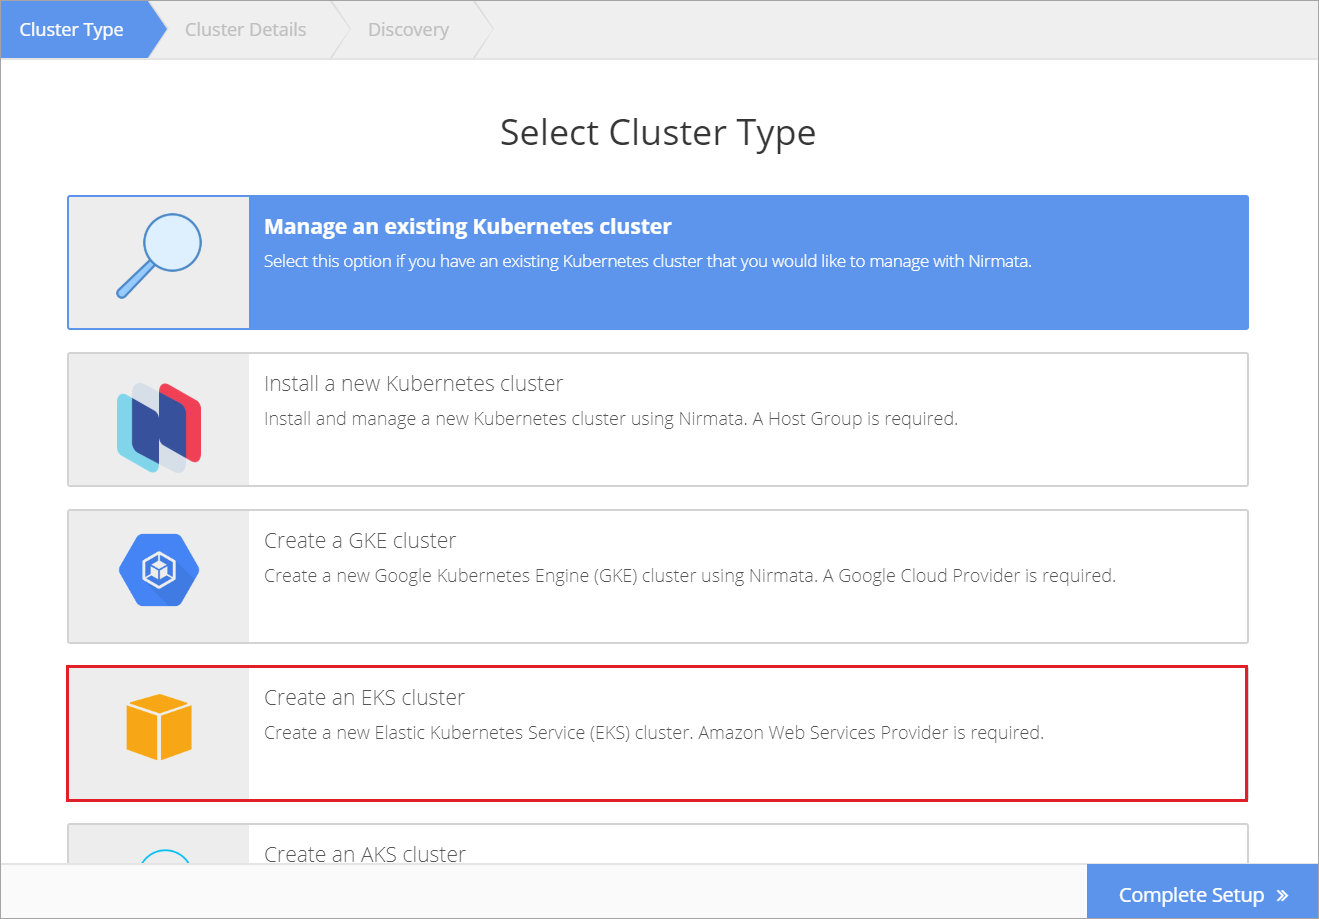
Task: Click the magnifying glass icon
Action: 159,256
